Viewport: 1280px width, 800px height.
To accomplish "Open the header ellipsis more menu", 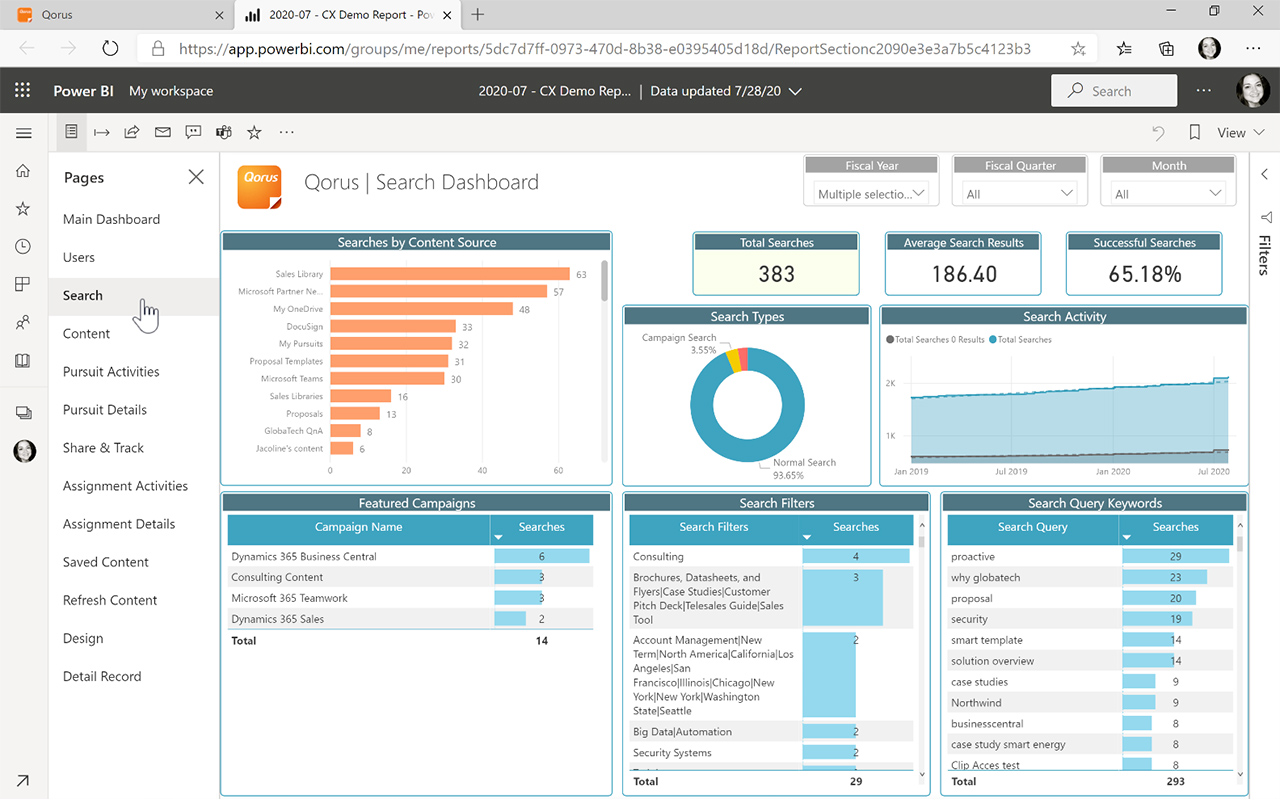I will (x=1204, y=90).
